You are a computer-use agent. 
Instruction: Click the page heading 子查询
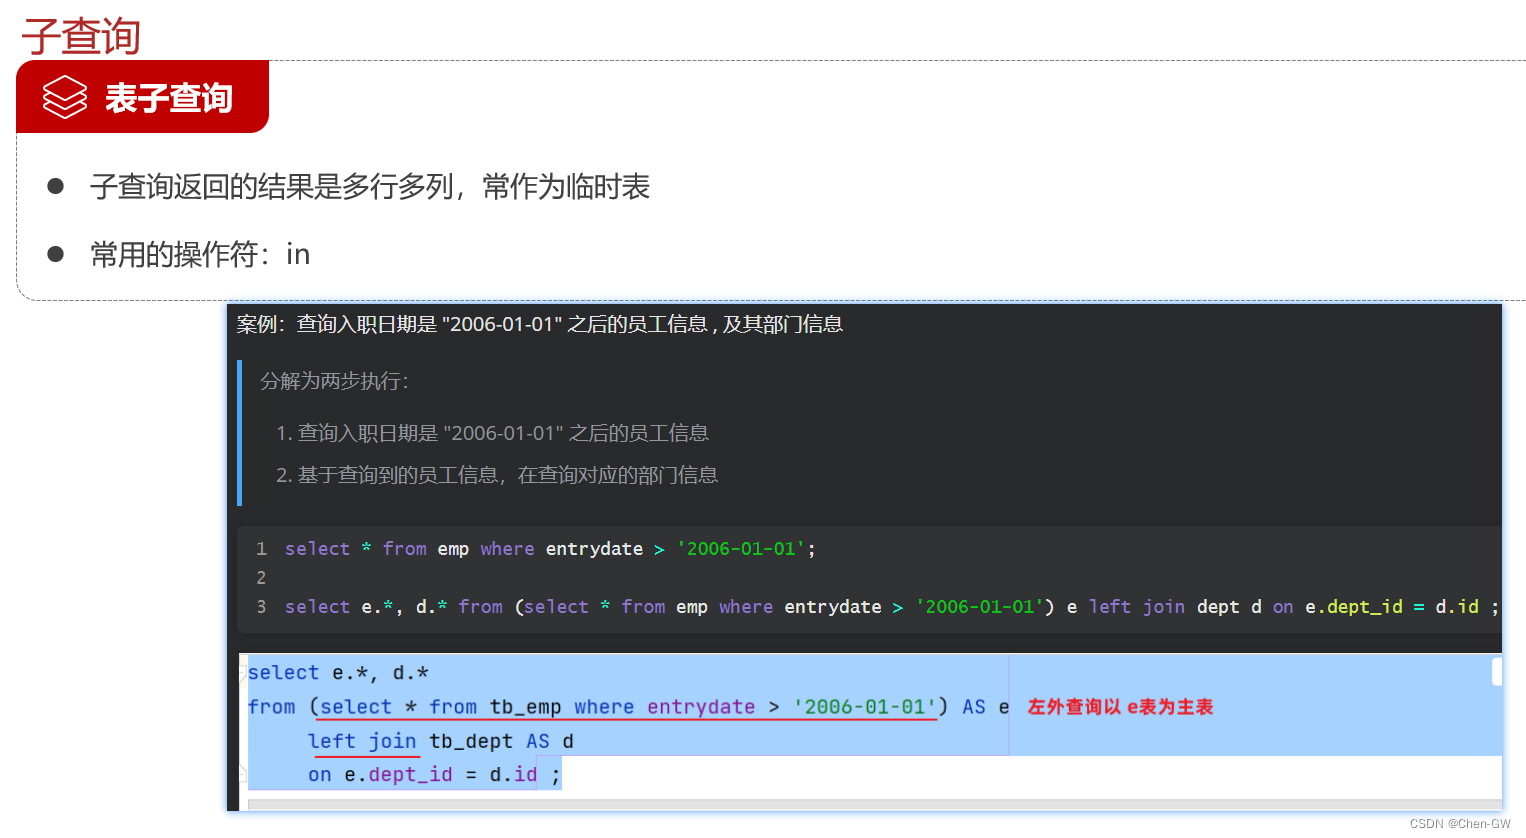coord(81,36)
